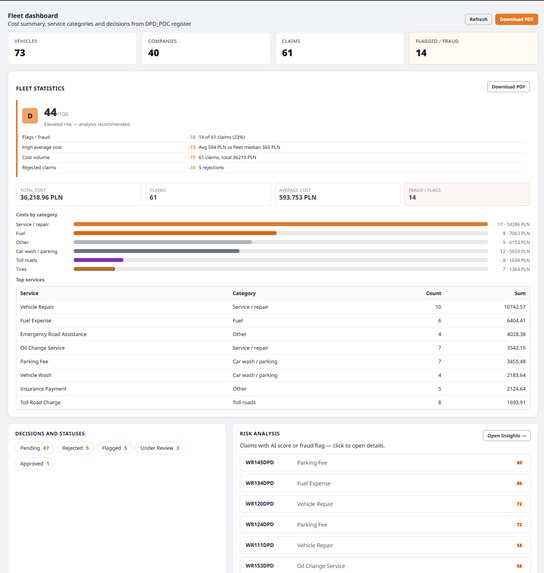Select the Vehicles 73 summary card
Screen dimensions: 544x573
coord(72,48)
